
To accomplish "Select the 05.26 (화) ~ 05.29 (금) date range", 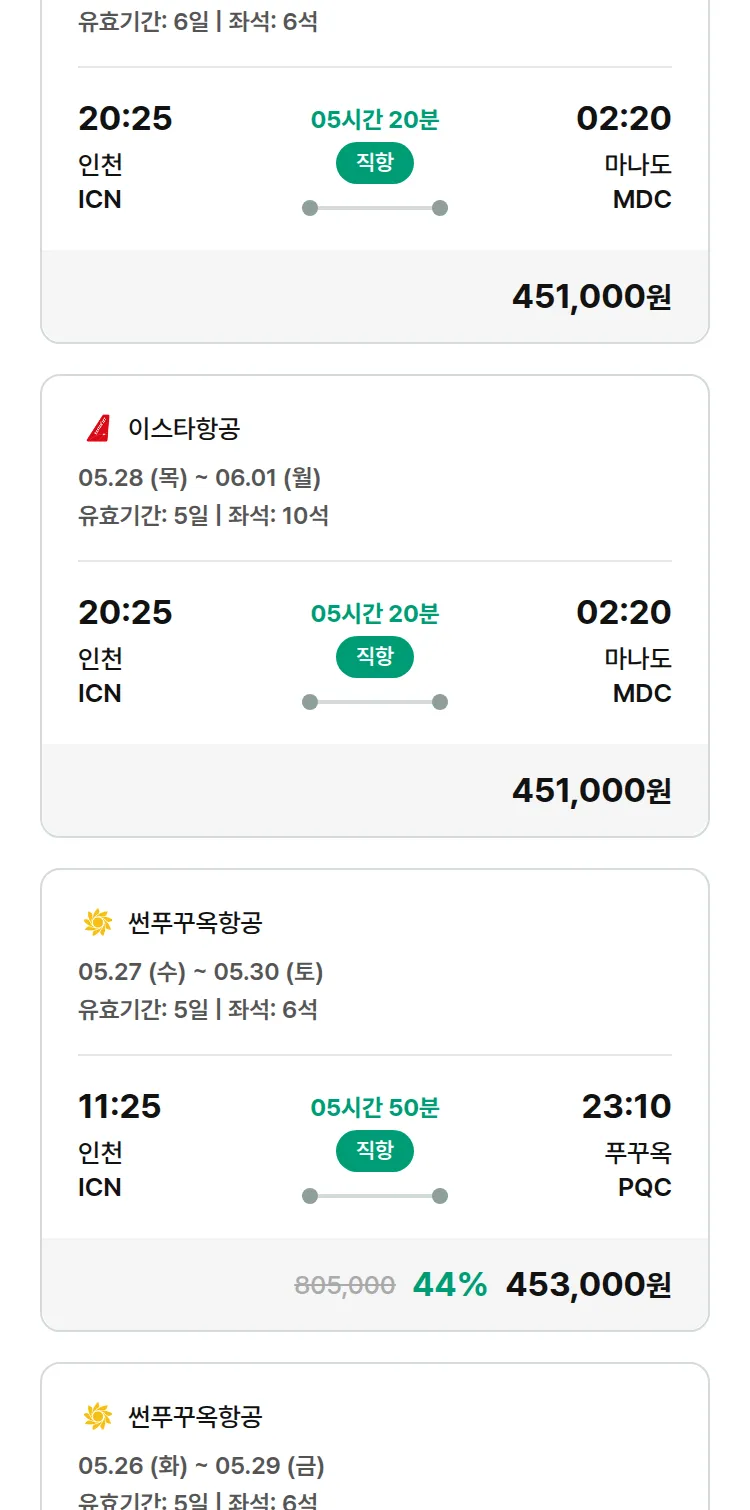I will click(x=201, y=1466).
